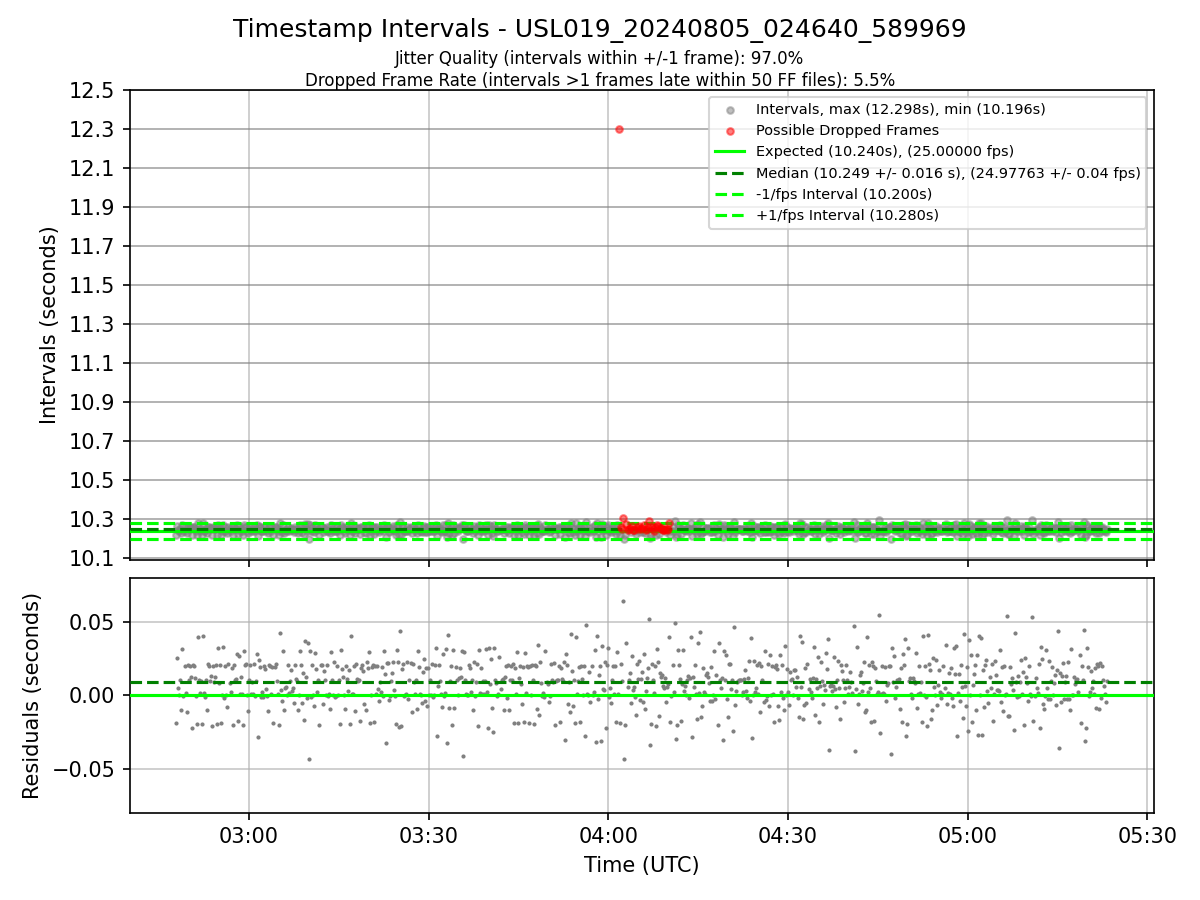Click the '−0.05' residuals tick label
1200x900 pixels.
pos(84,770)
